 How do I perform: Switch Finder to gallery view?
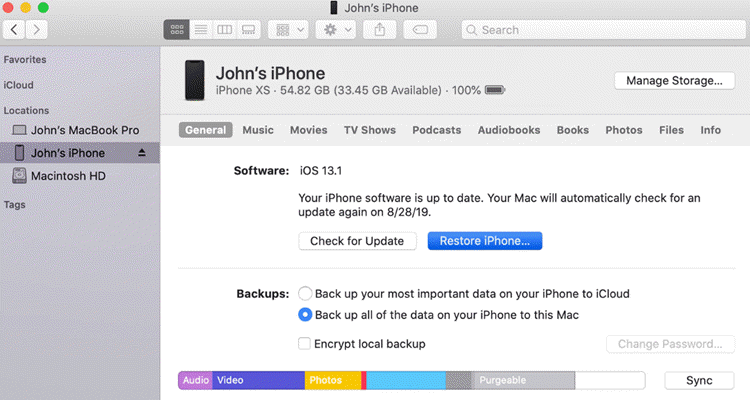pos(249,30)
